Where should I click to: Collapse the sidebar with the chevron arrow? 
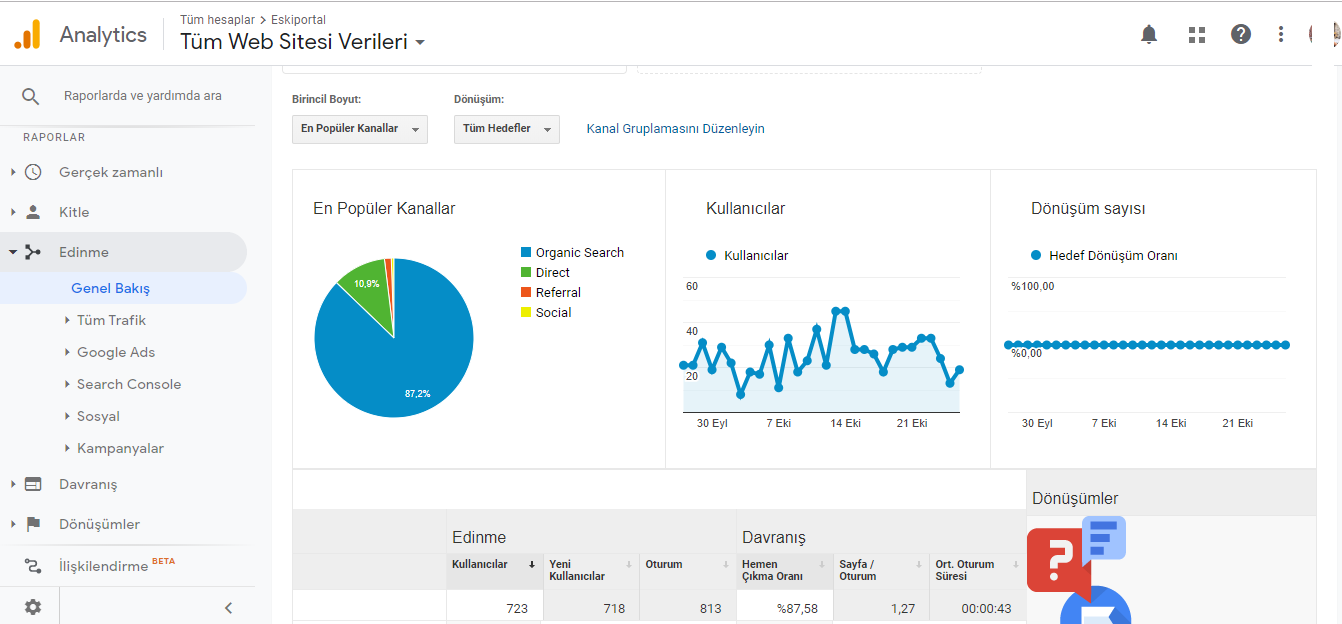tap(228, 607)
